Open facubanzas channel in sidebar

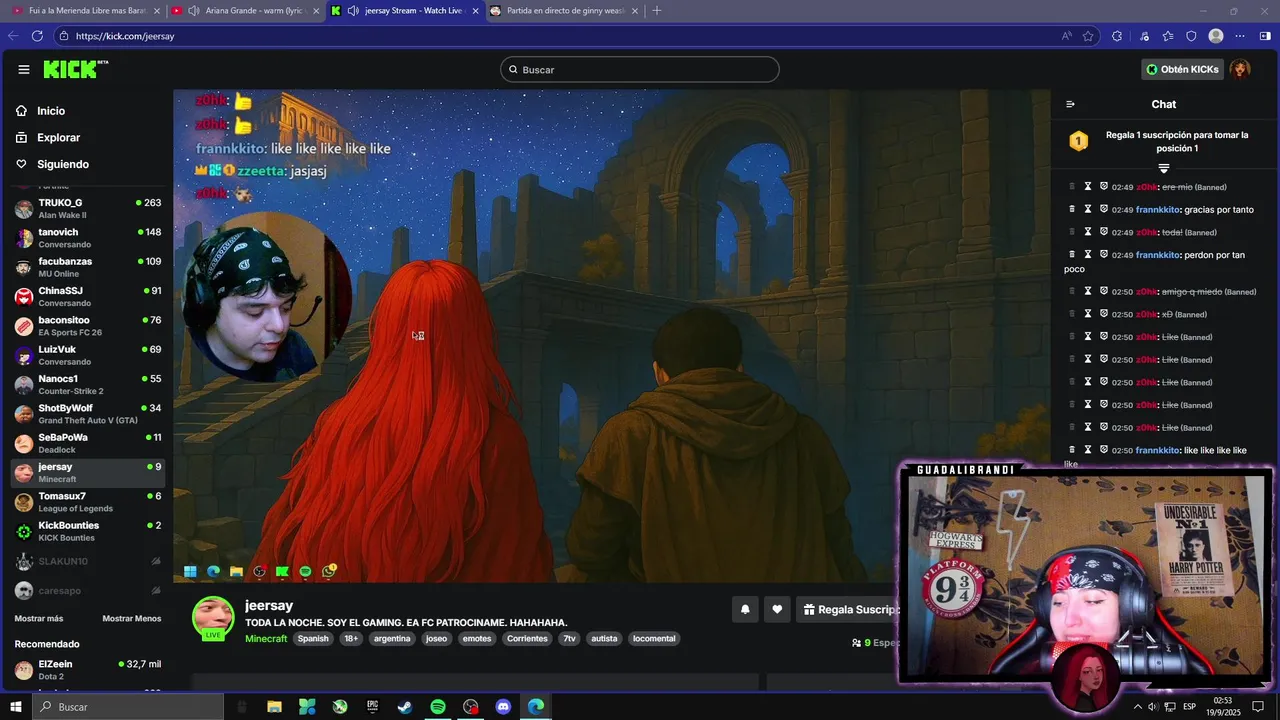point(87,267)
